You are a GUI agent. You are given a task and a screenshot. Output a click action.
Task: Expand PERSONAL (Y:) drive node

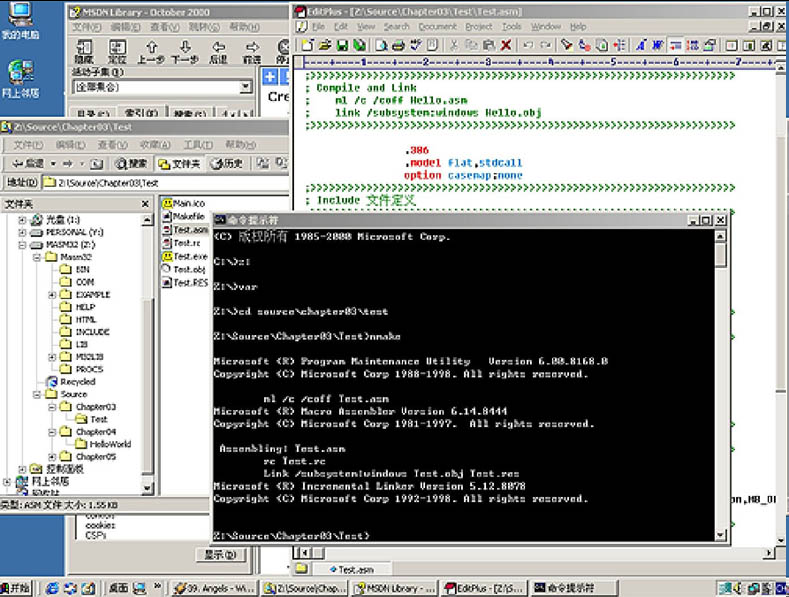coord(22,233)
